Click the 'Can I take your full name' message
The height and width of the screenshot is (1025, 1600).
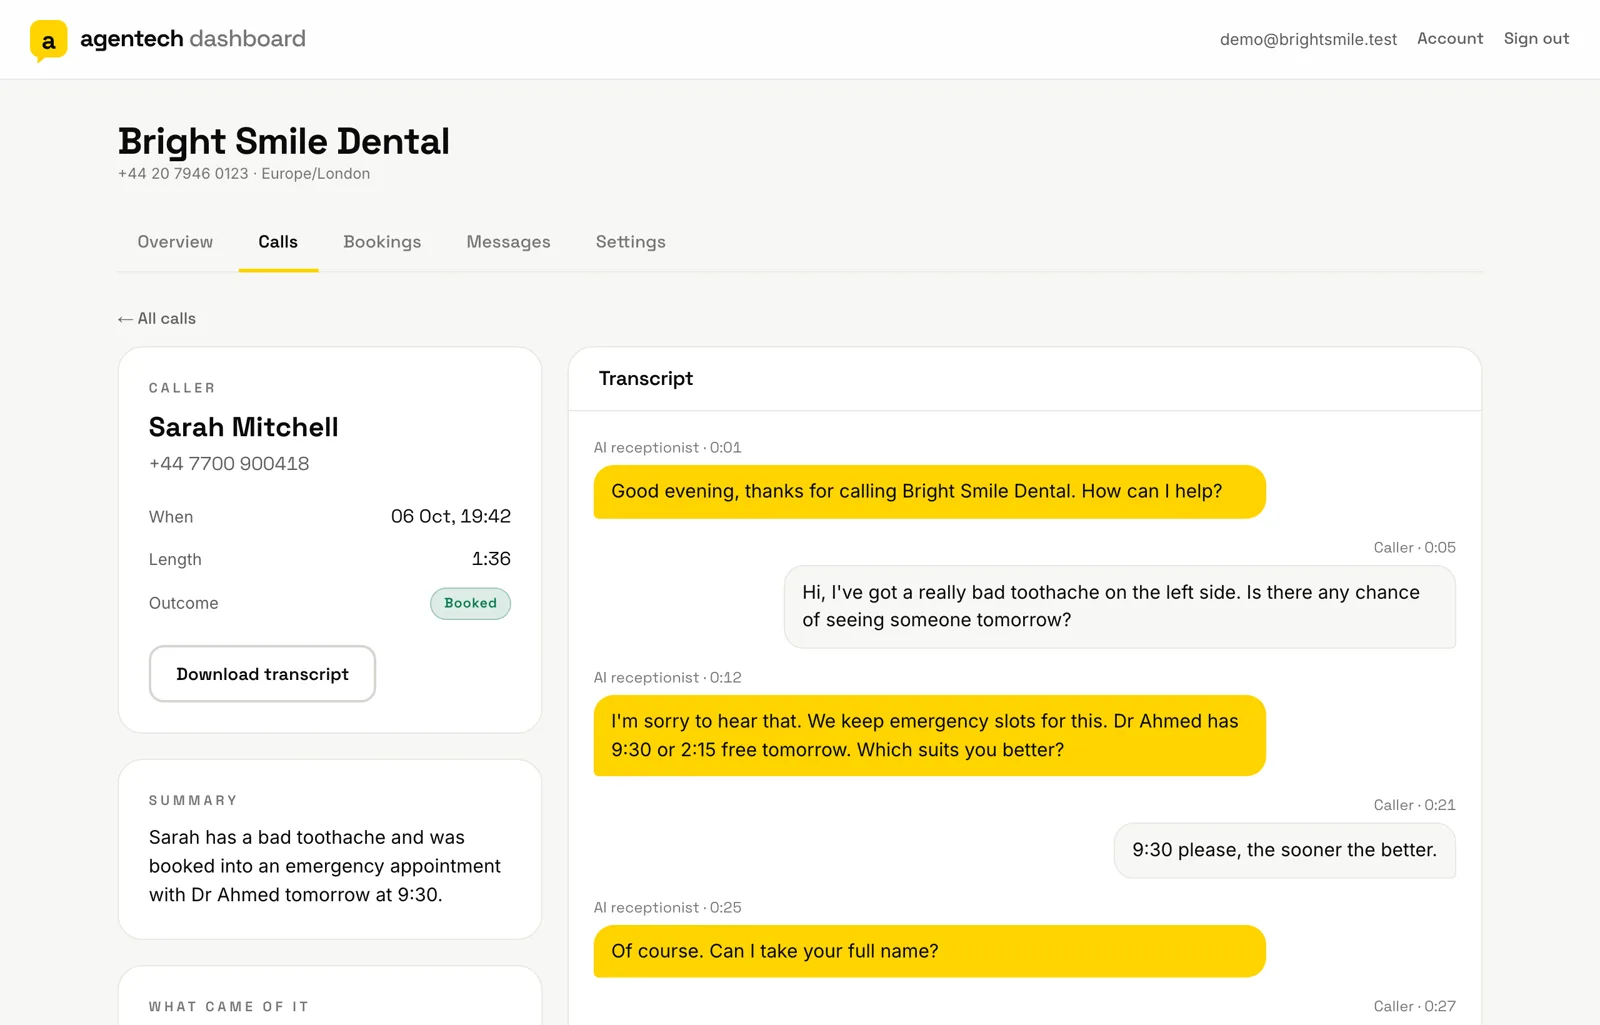click(x=930, y=951)
